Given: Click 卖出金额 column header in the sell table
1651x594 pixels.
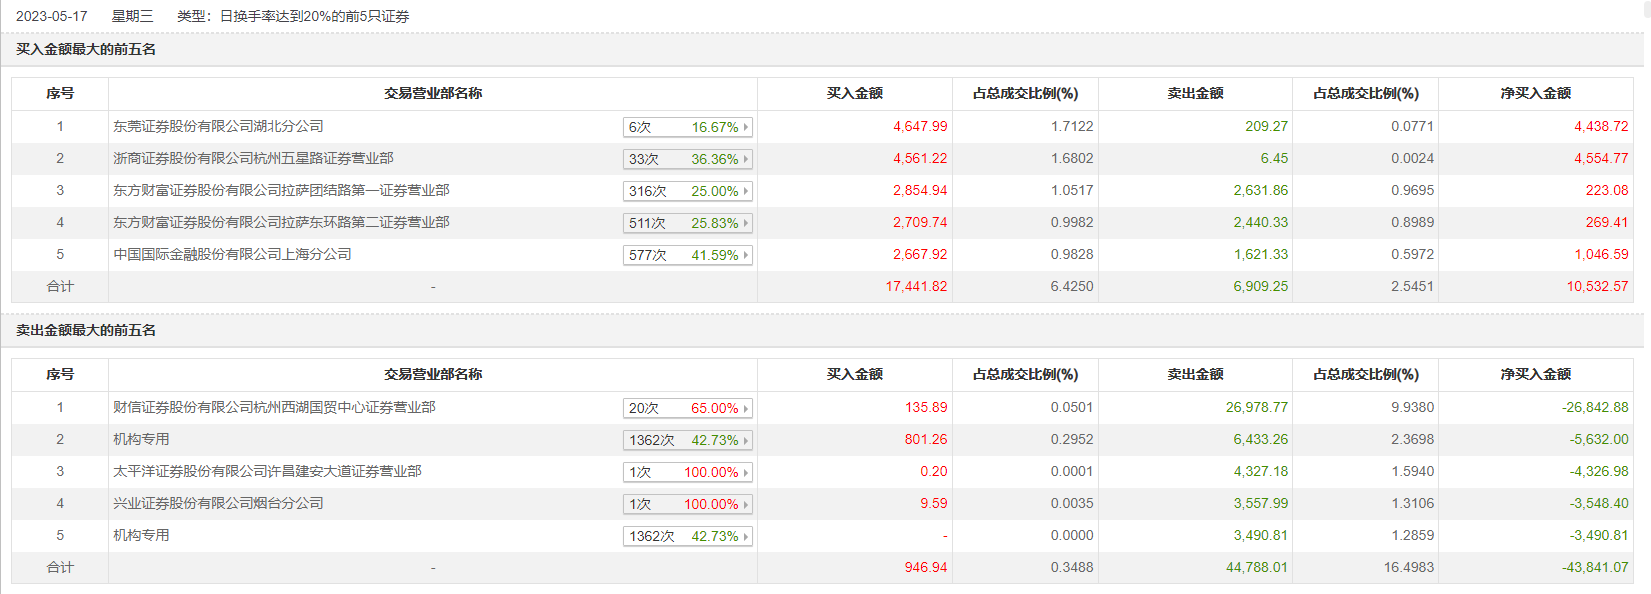Looking at the screenshot, I should point(1195,374).
